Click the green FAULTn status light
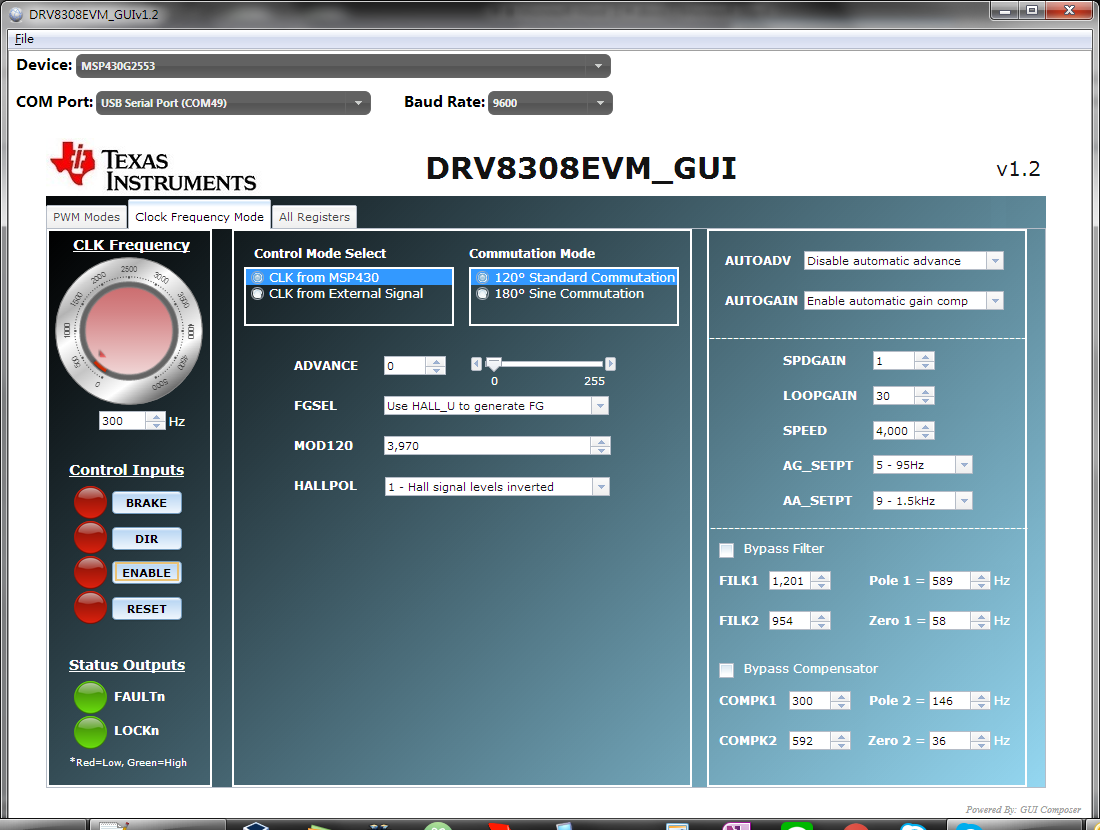1100x830 pixels. click(90, 697)
